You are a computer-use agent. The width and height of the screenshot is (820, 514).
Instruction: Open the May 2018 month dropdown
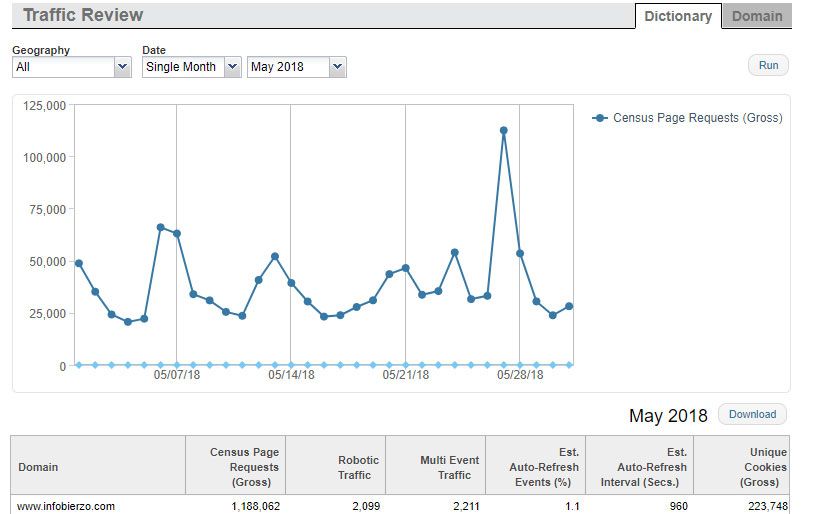point(296,67)
